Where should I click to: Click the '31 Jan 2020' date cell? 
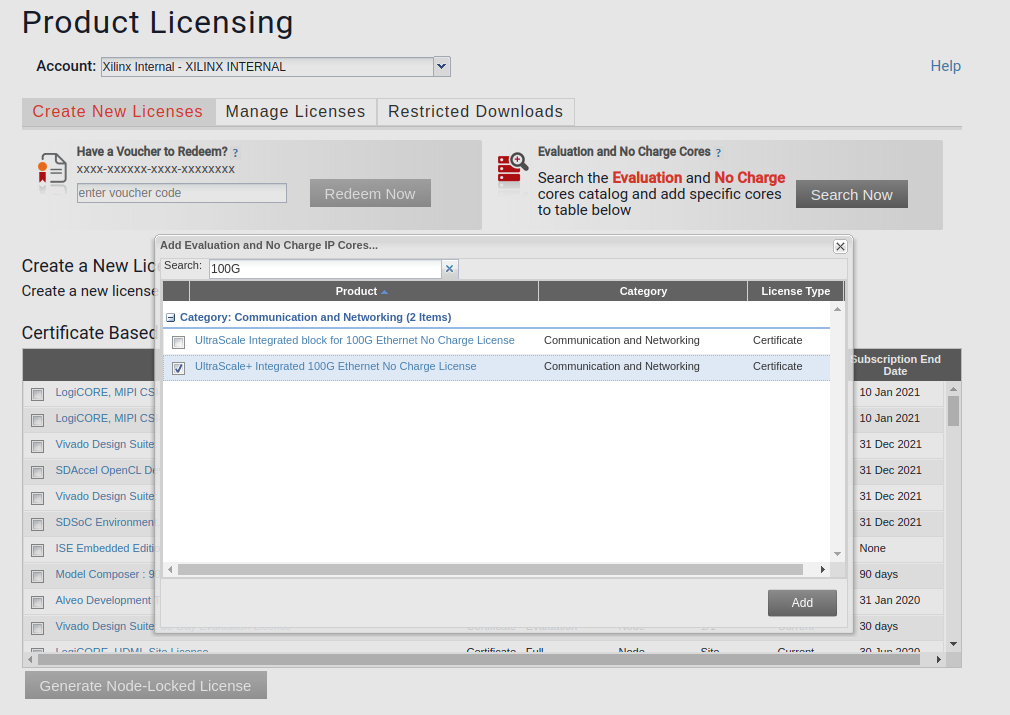890,600
